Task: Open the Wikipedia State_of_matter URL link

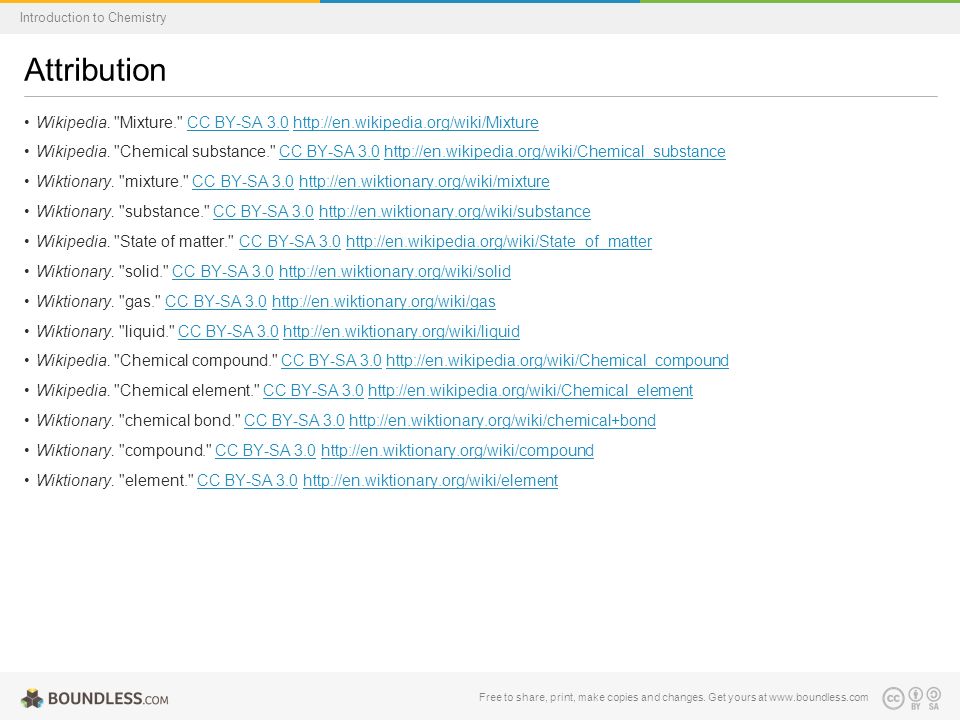Action: 499,241
